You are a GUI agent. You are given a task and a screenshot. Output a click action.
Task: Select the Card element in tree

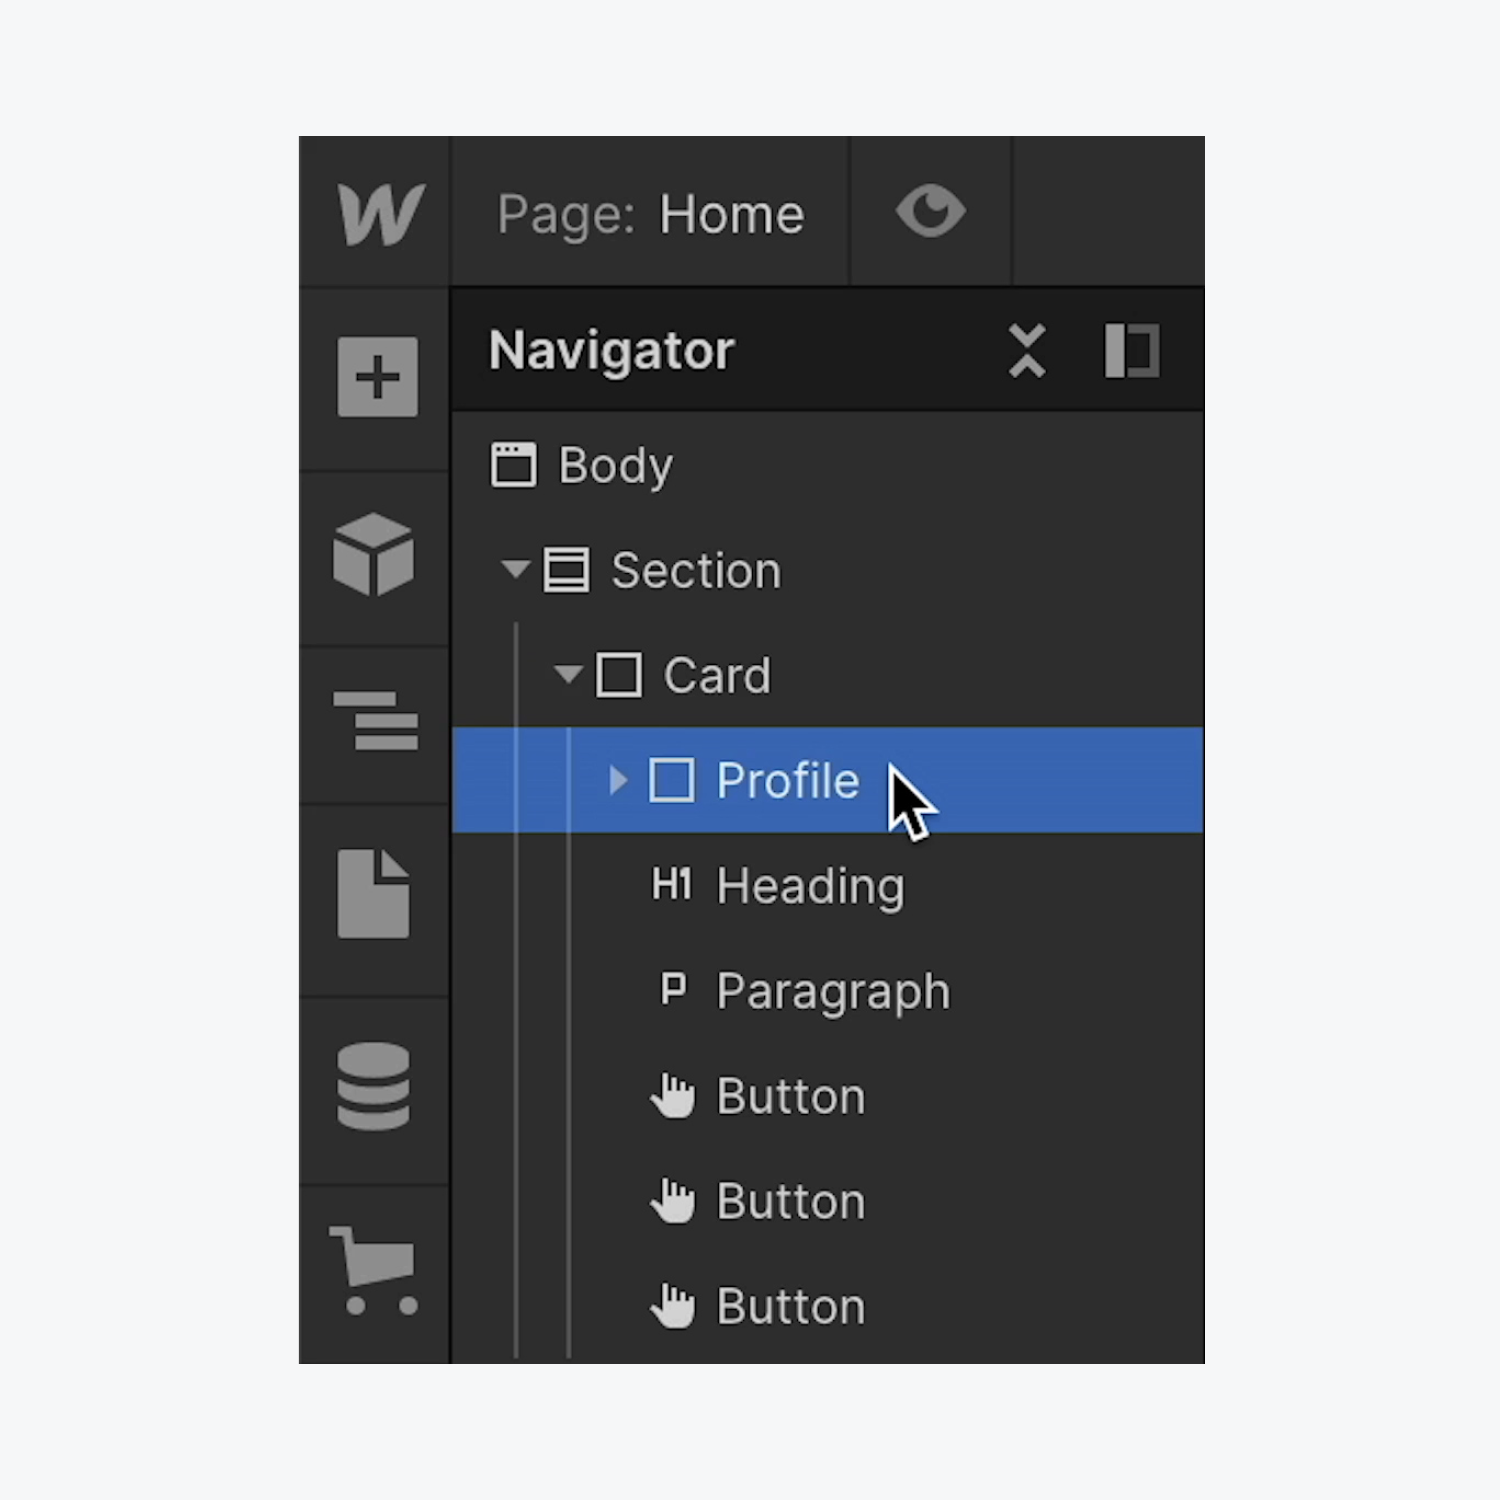point(828,675)
